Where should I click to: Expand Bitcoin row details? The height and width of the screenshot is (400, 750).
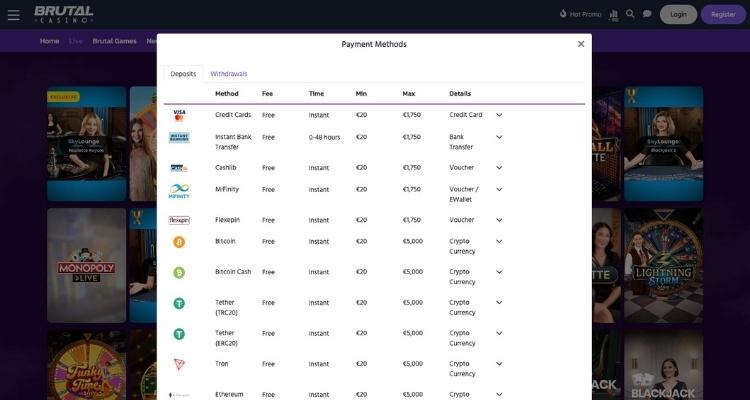coord(499,241)
